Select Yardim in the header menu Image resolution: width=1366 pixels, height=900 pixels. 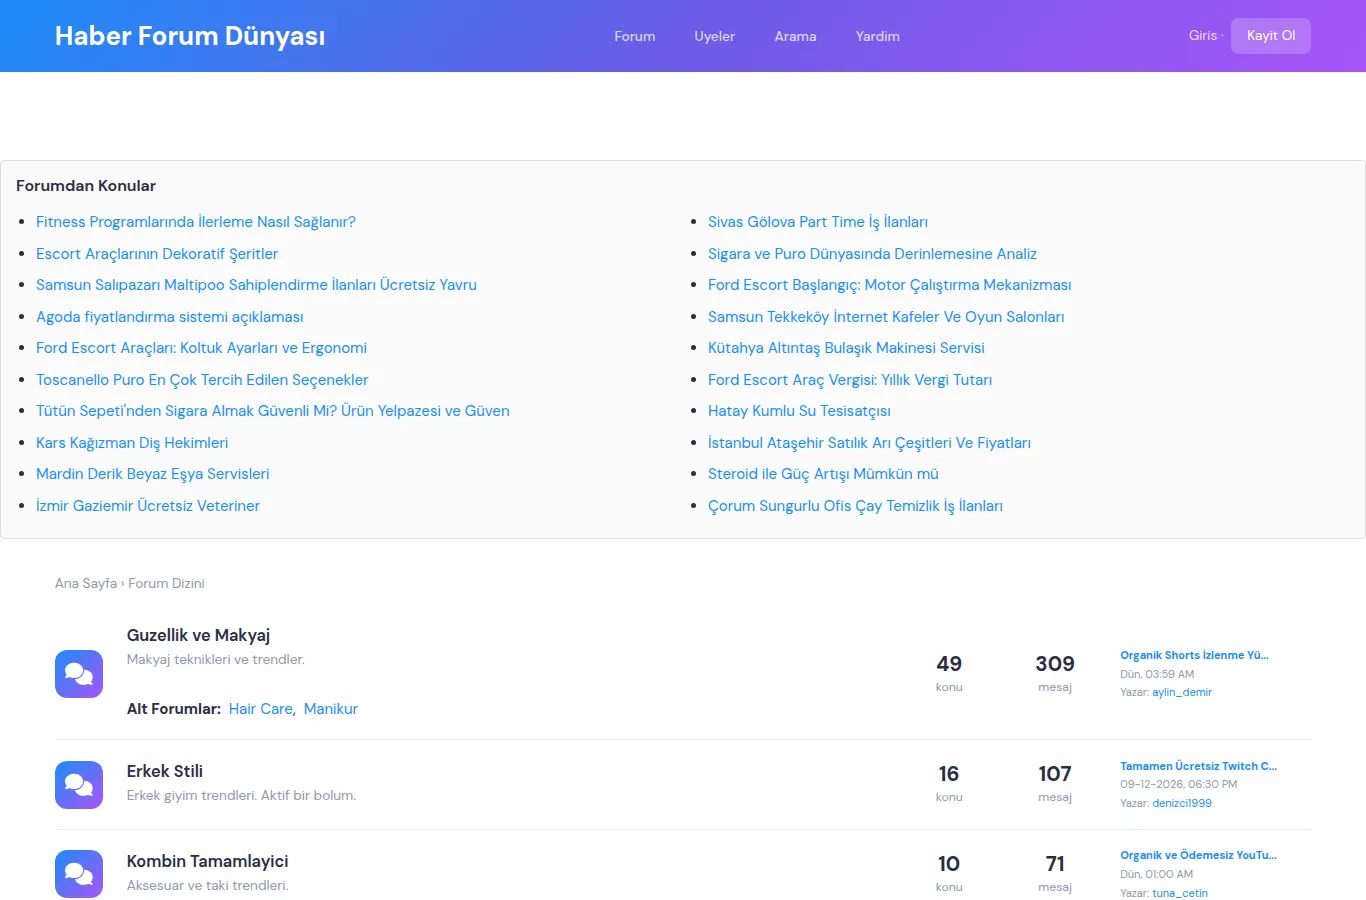[x=878, y=36]
